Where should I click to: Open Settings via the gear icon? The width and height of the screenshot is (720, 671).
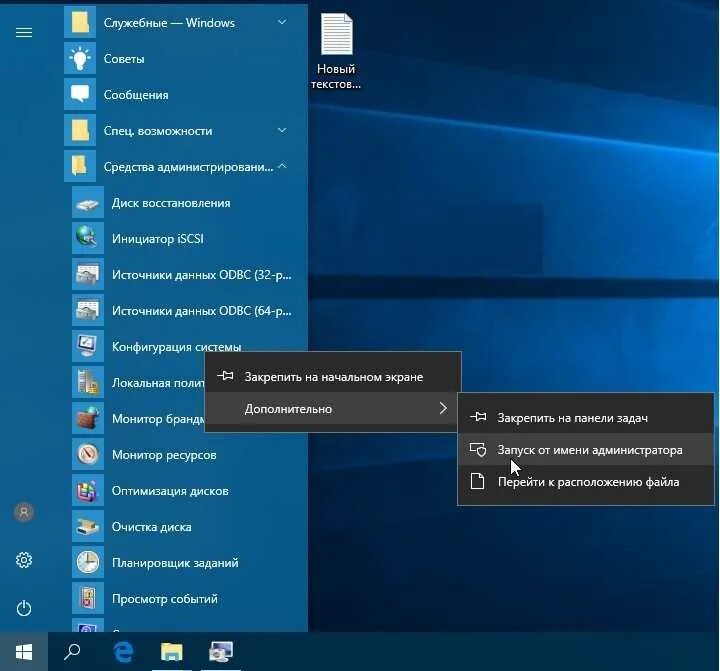(x=24, y=560)
